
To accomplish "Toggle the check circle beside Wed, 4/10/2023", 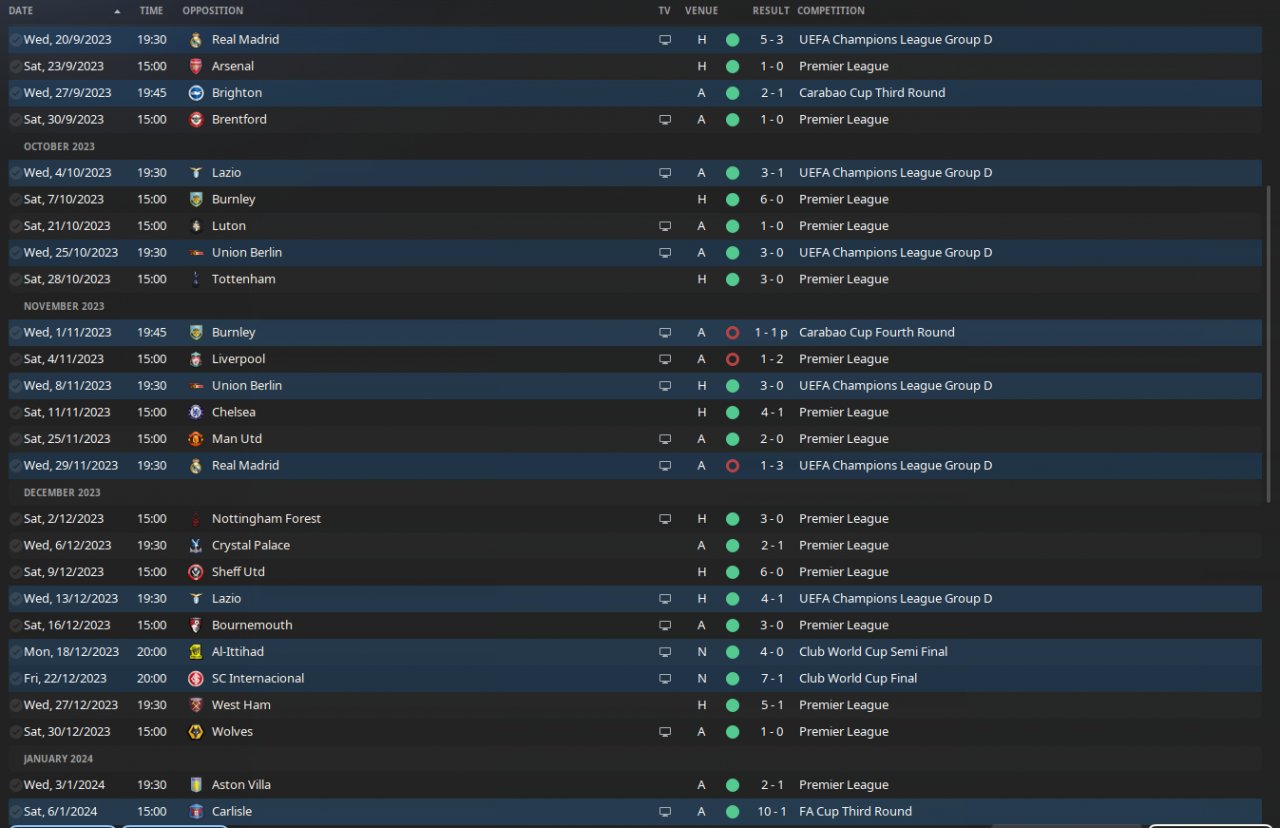I will [15, 173].
